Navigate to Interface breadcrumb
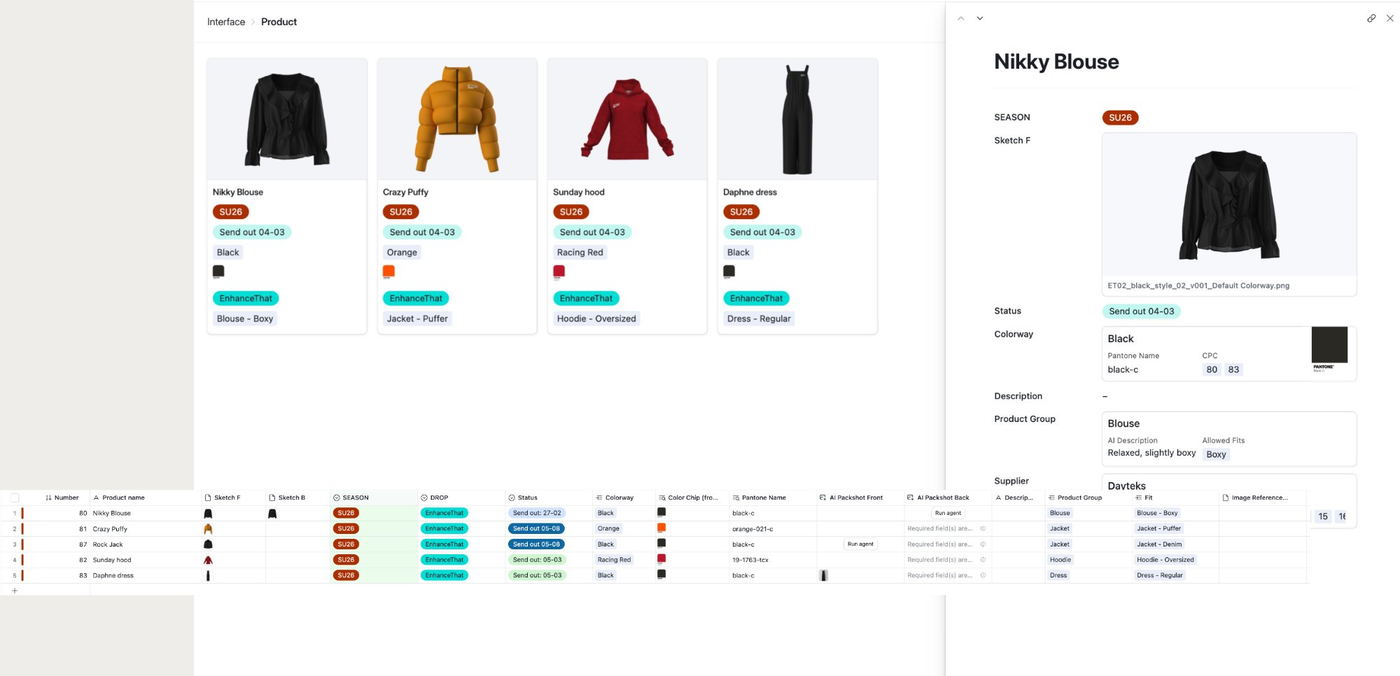The image size is (1400, 676). pyautogui.click(x=226, y=22)
